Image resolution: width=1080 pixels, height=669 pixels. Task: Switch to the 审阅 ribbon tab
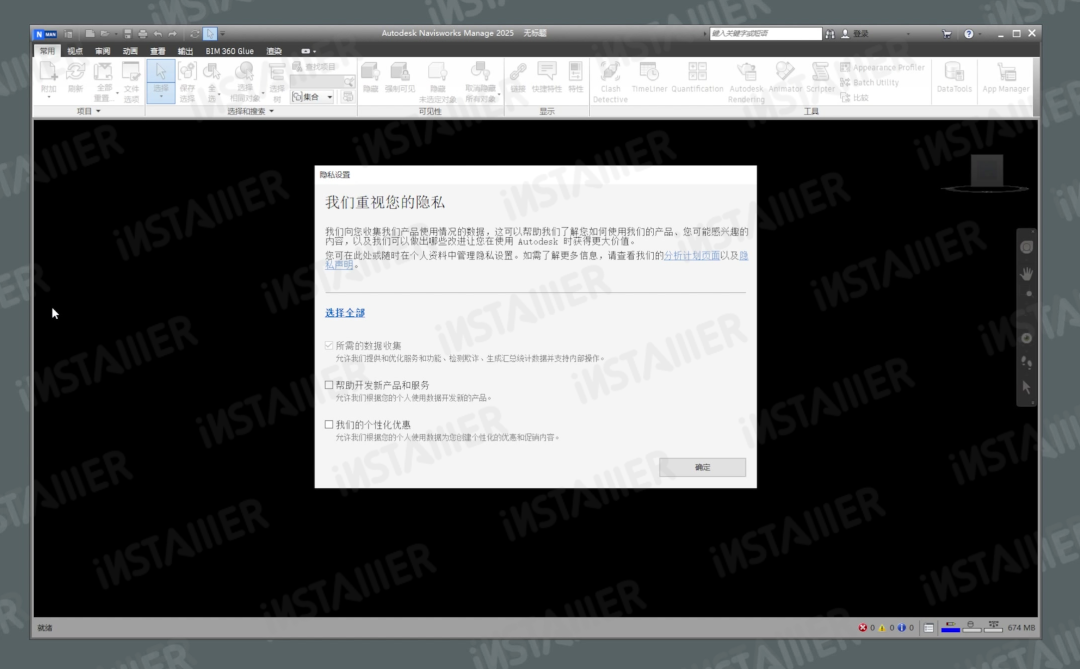[103, 51]
